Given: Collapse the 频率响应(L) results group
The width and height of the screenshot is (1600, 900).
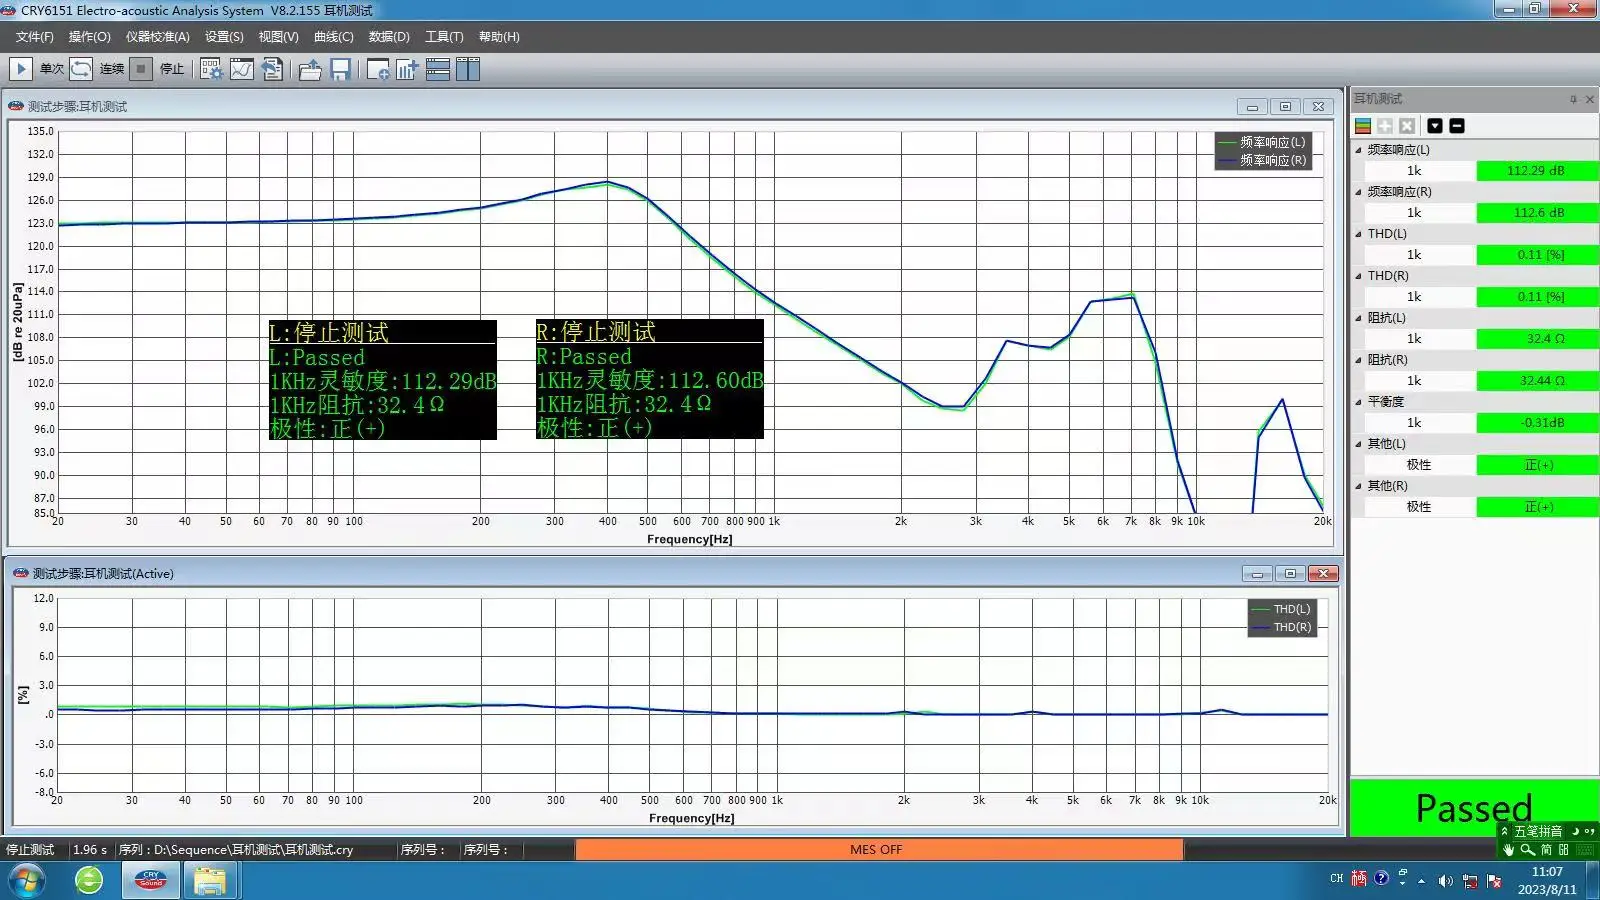Looking at the screenshot, I should pyautogui.click(x=1359, y=150).
